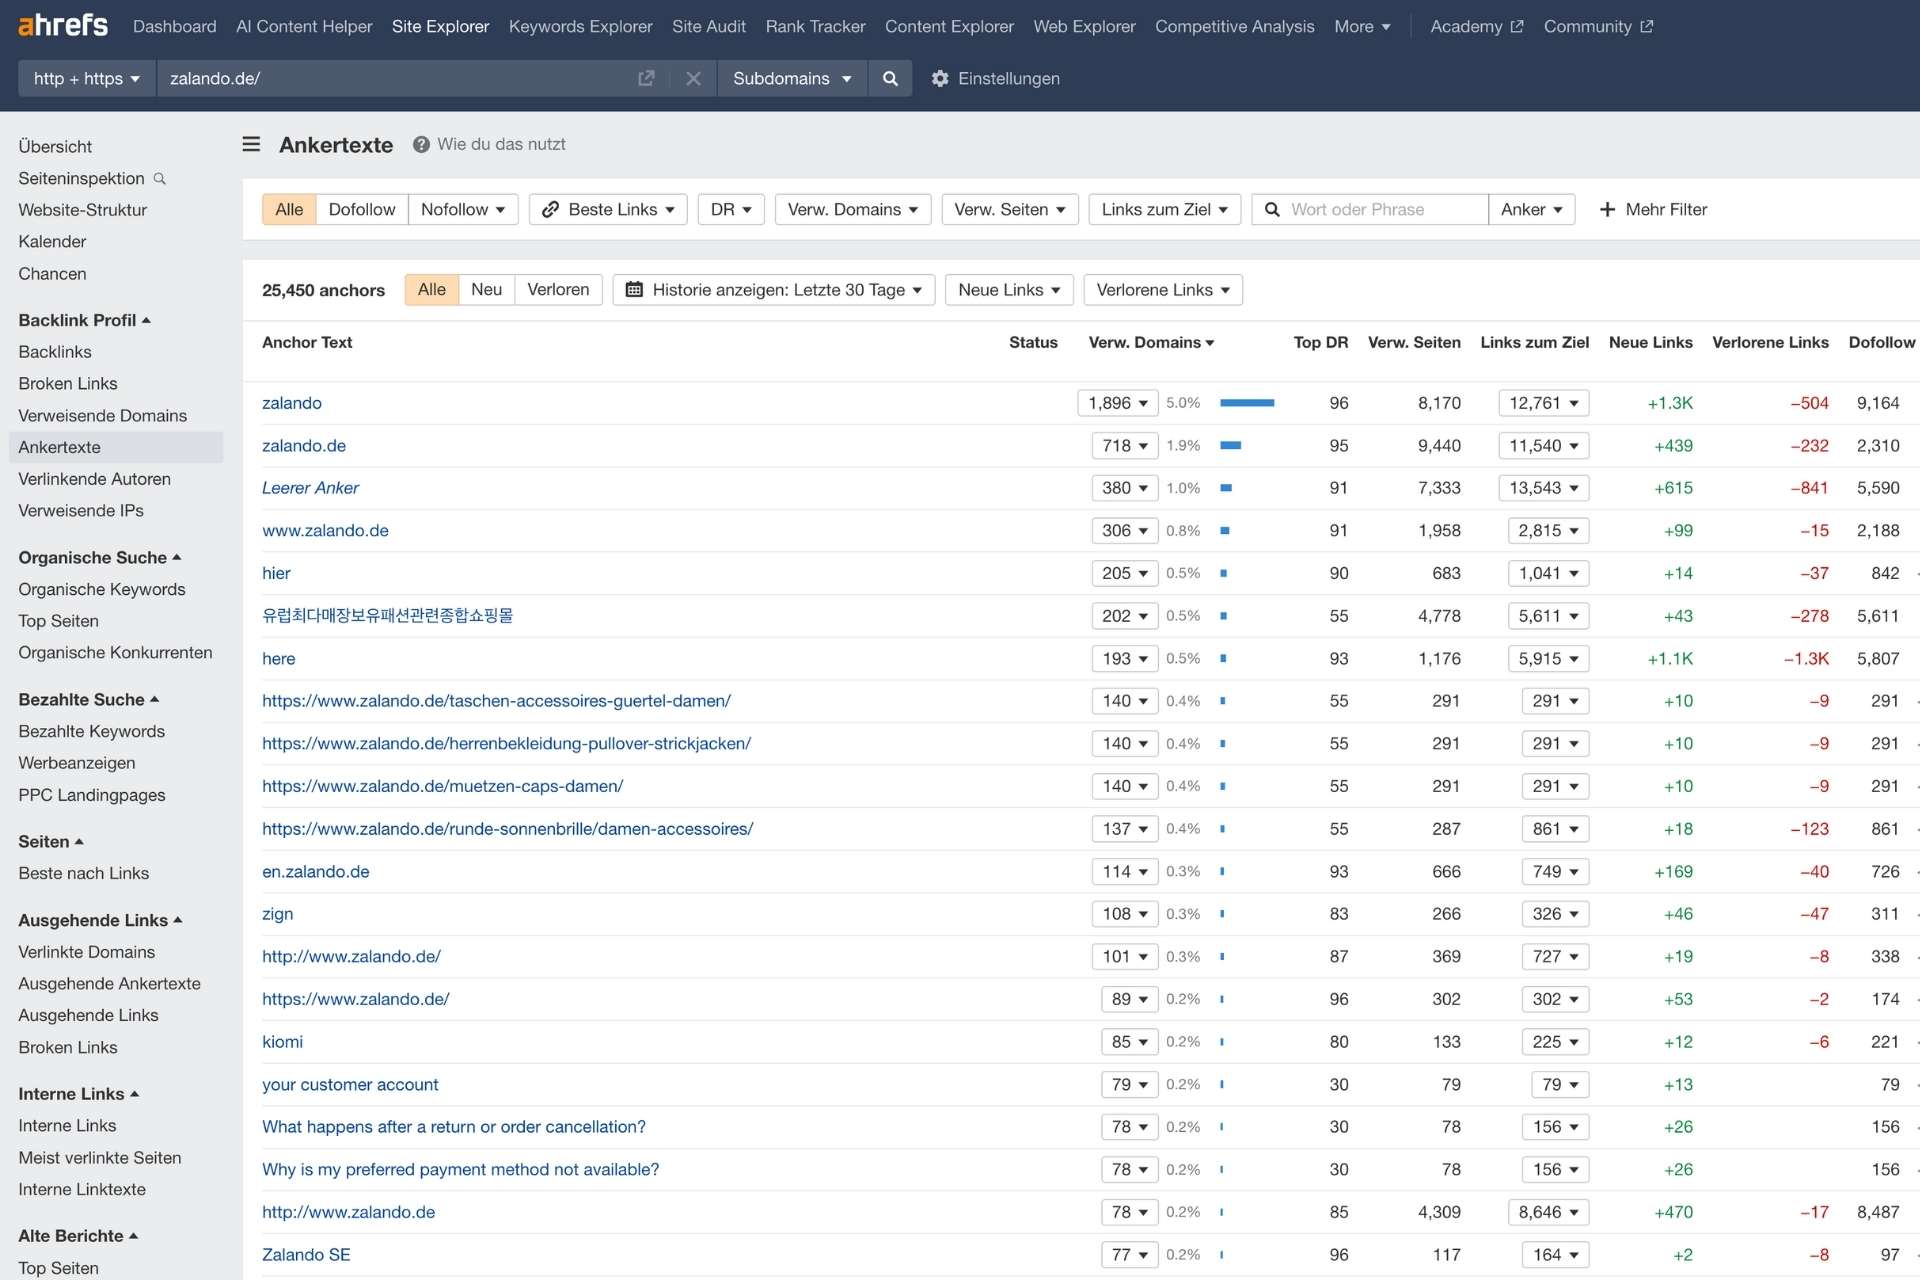Open the Dashboard menu
The height and width of the screenshot is (1280, 1920).
[174, 26]
